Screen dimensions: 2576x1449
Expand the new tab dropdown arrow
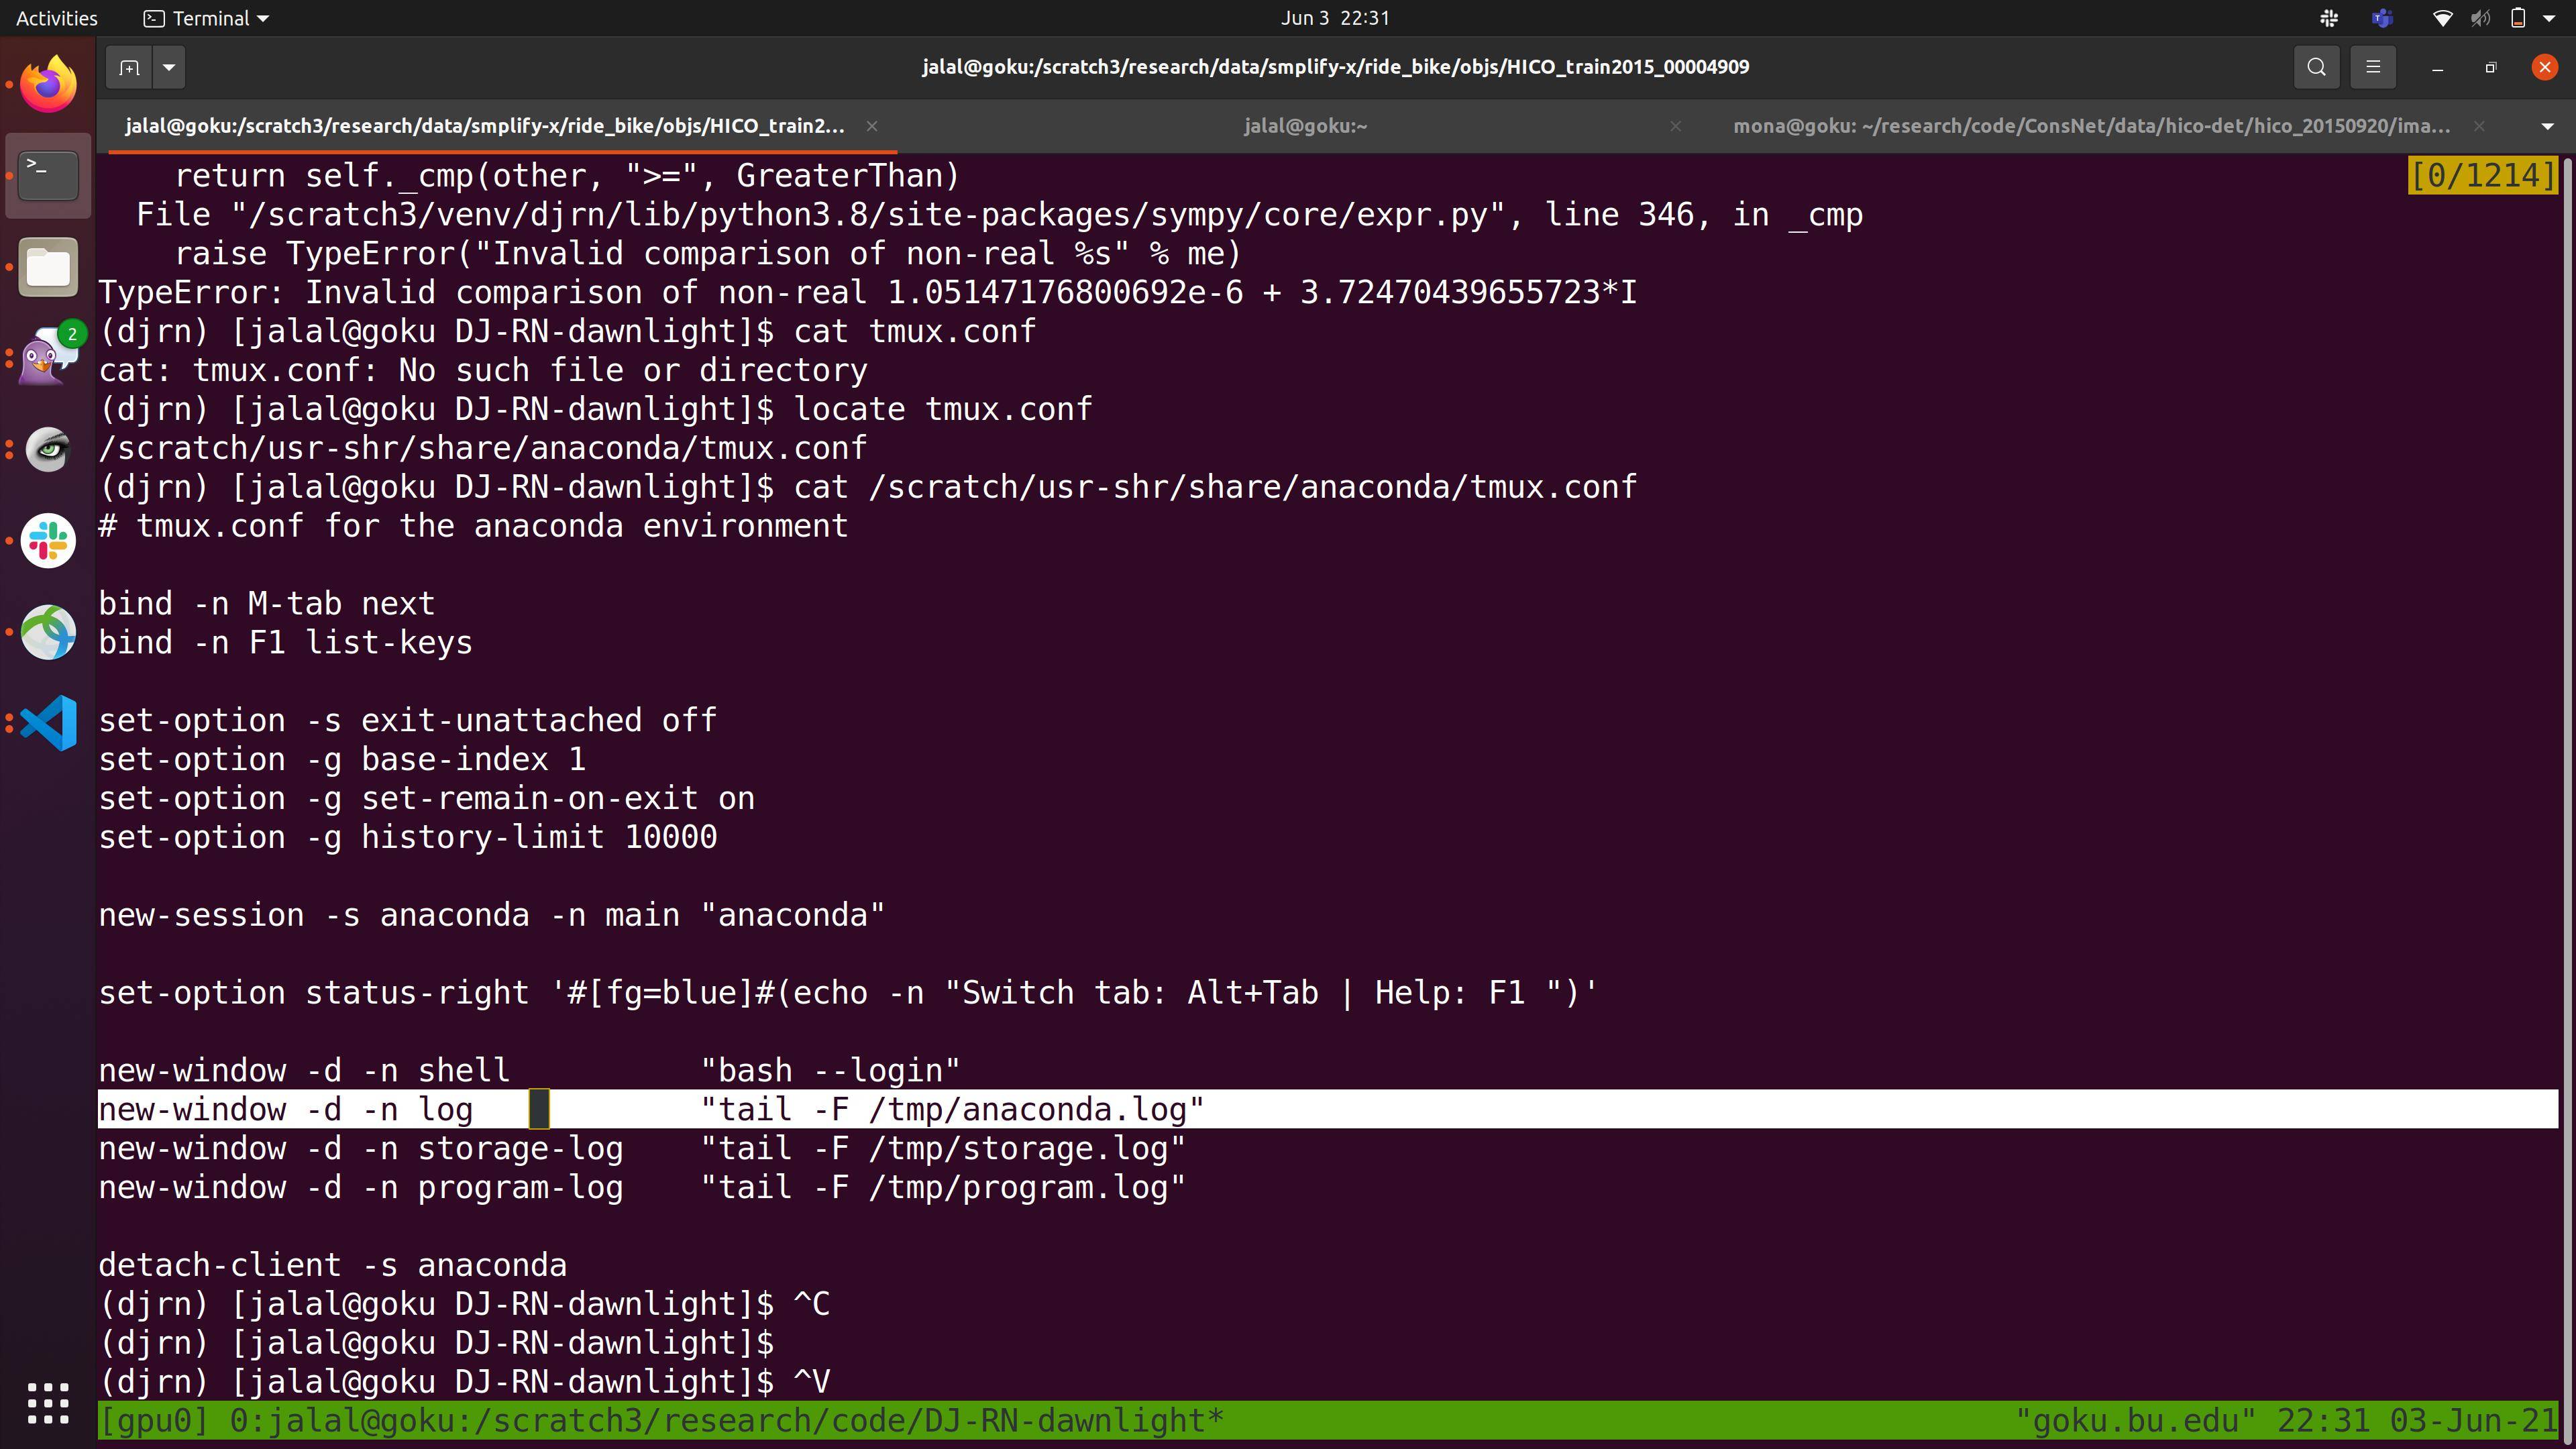point(169,67)
